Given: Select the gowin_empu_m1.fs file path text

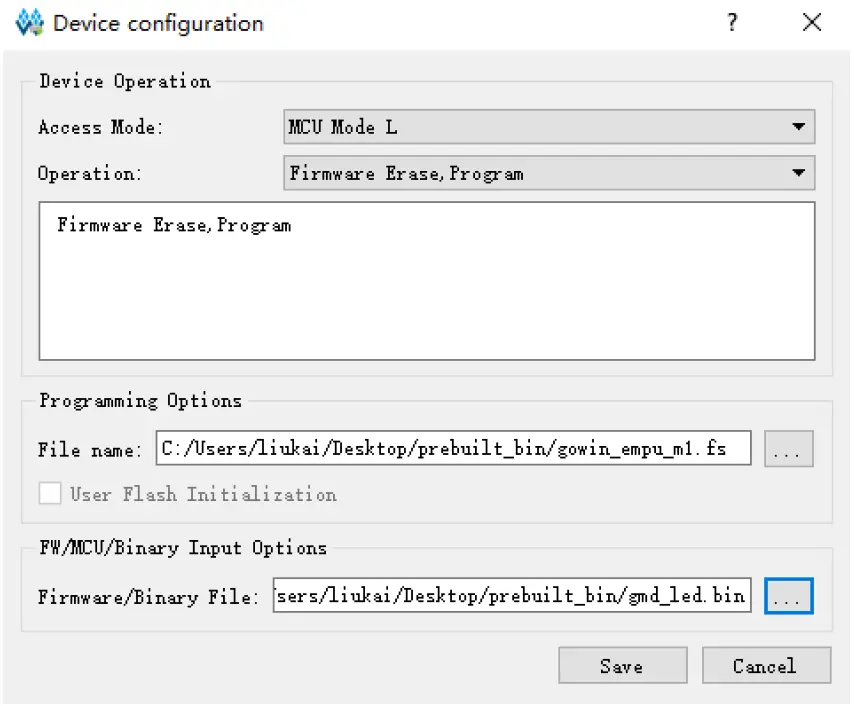Looking at the screenshot, I should click(x=453, y=448).
